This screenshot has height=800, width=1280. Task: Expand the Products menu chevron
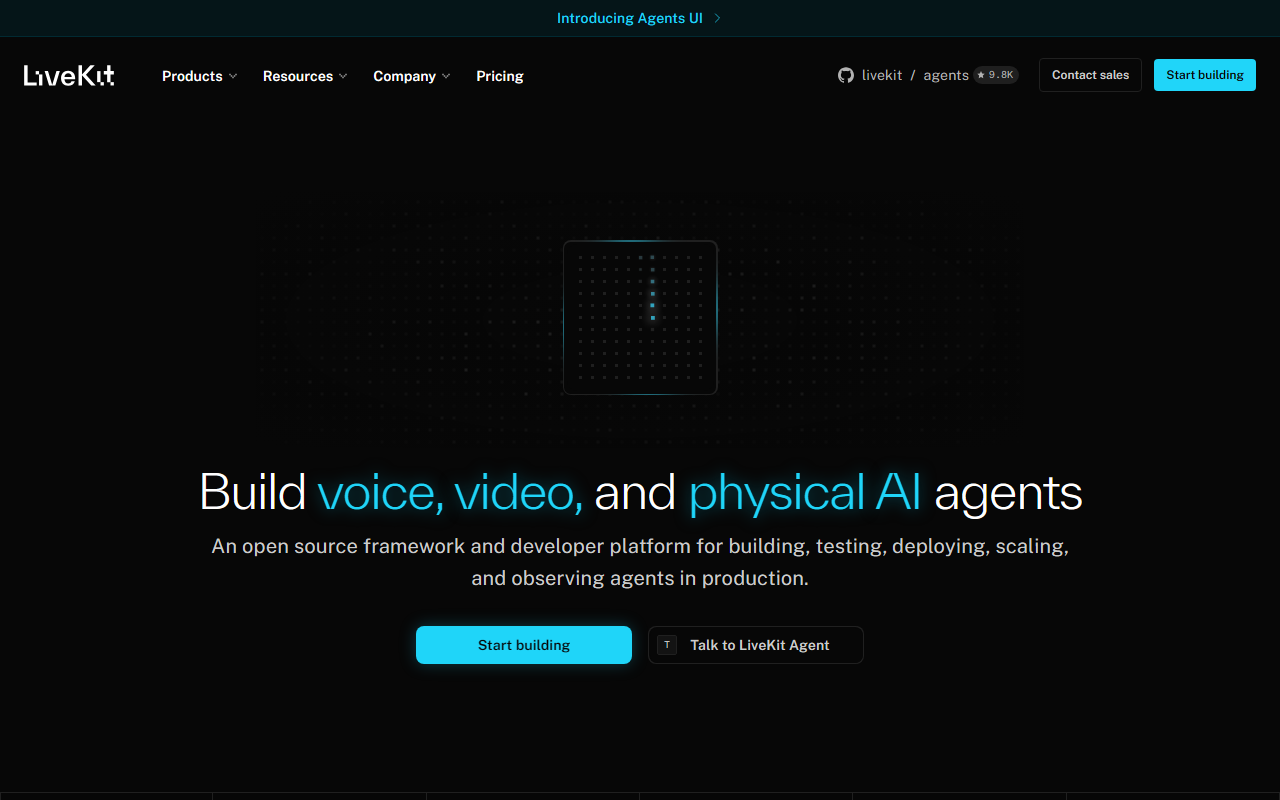[x=233, y=76]
